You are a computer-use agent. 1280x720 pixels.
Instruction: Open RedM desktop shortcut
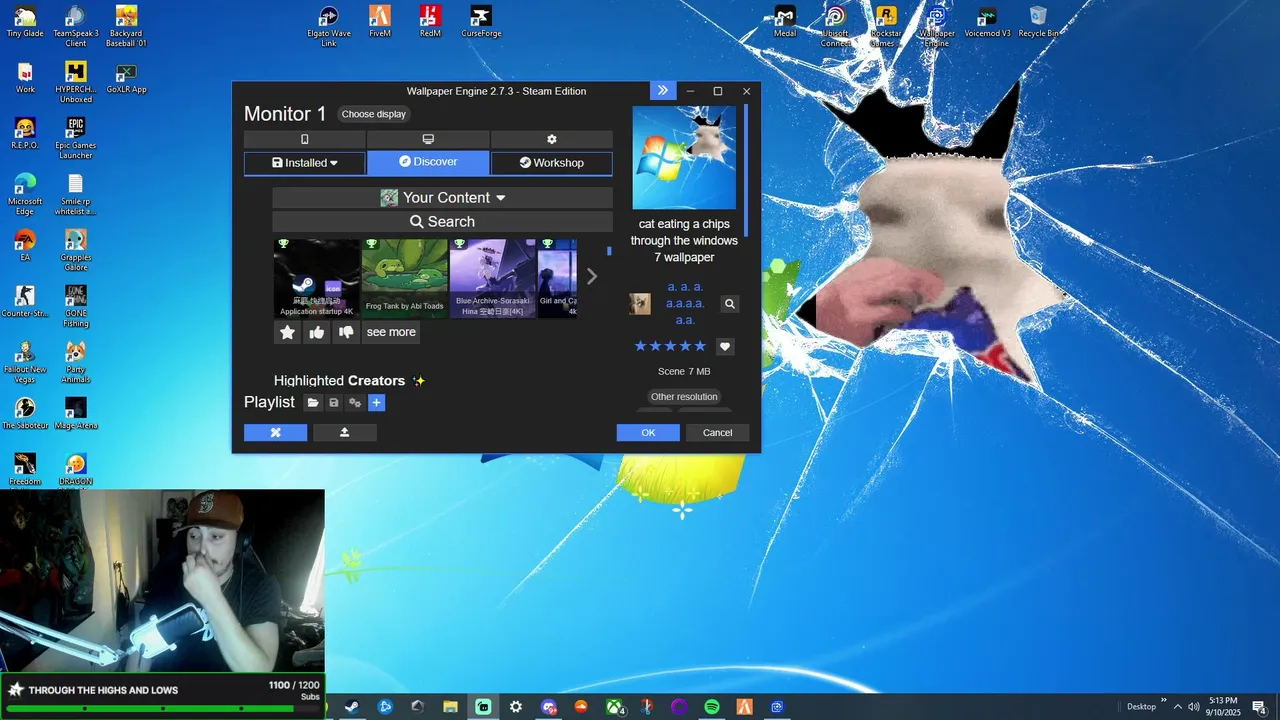coord(430,22)
